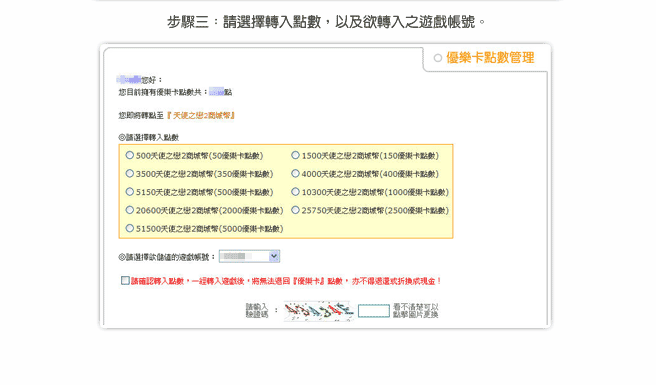This screenshot has width=656, height=385.
Task: Open the game account dropdown
Action: [249, 256]
